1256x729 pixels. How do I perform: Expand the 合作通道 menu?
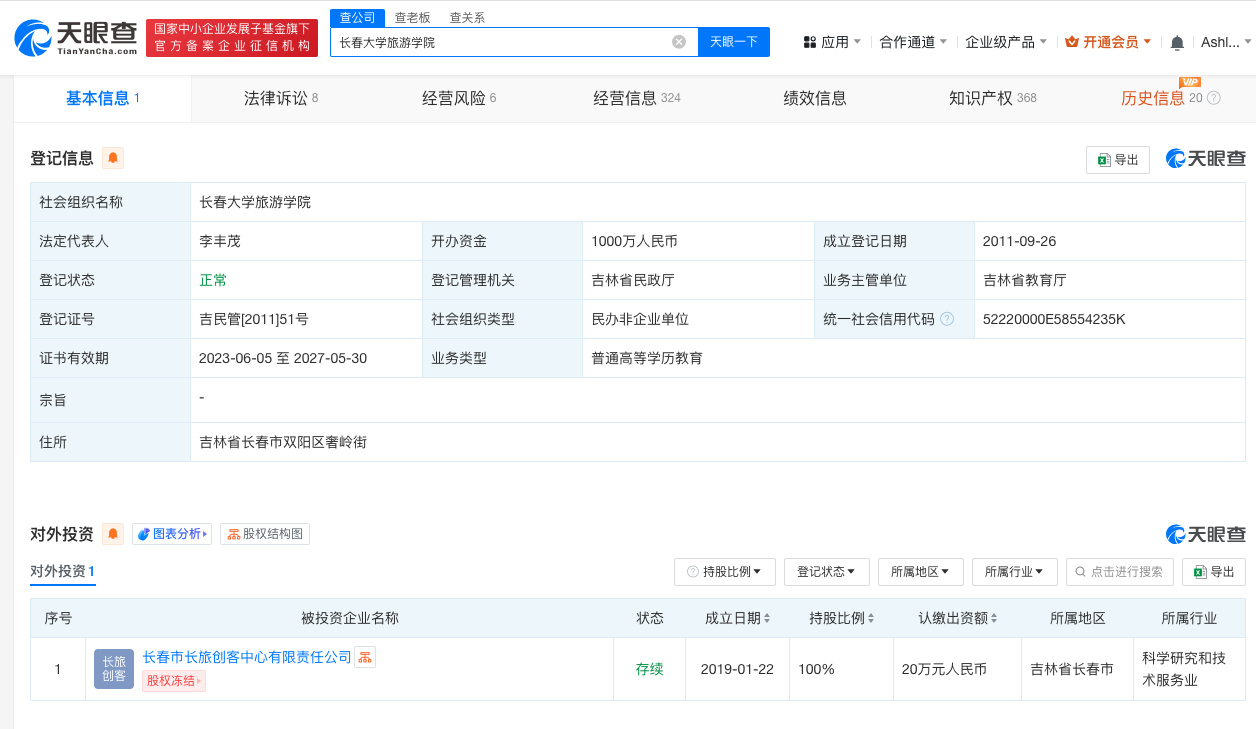tap(913, 42)
